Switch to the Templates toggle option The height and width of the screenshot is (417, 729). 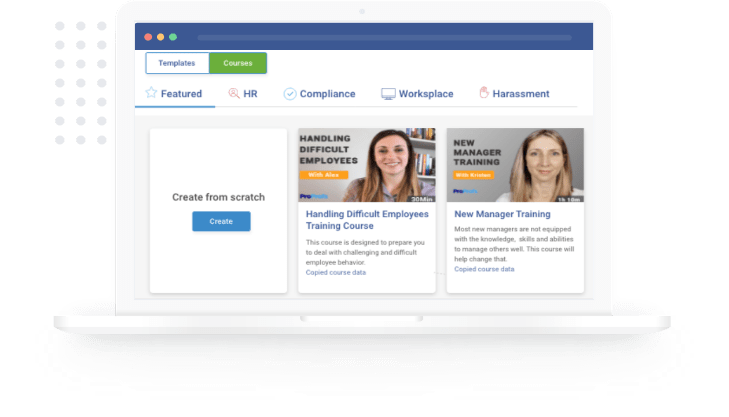(177, 63)
